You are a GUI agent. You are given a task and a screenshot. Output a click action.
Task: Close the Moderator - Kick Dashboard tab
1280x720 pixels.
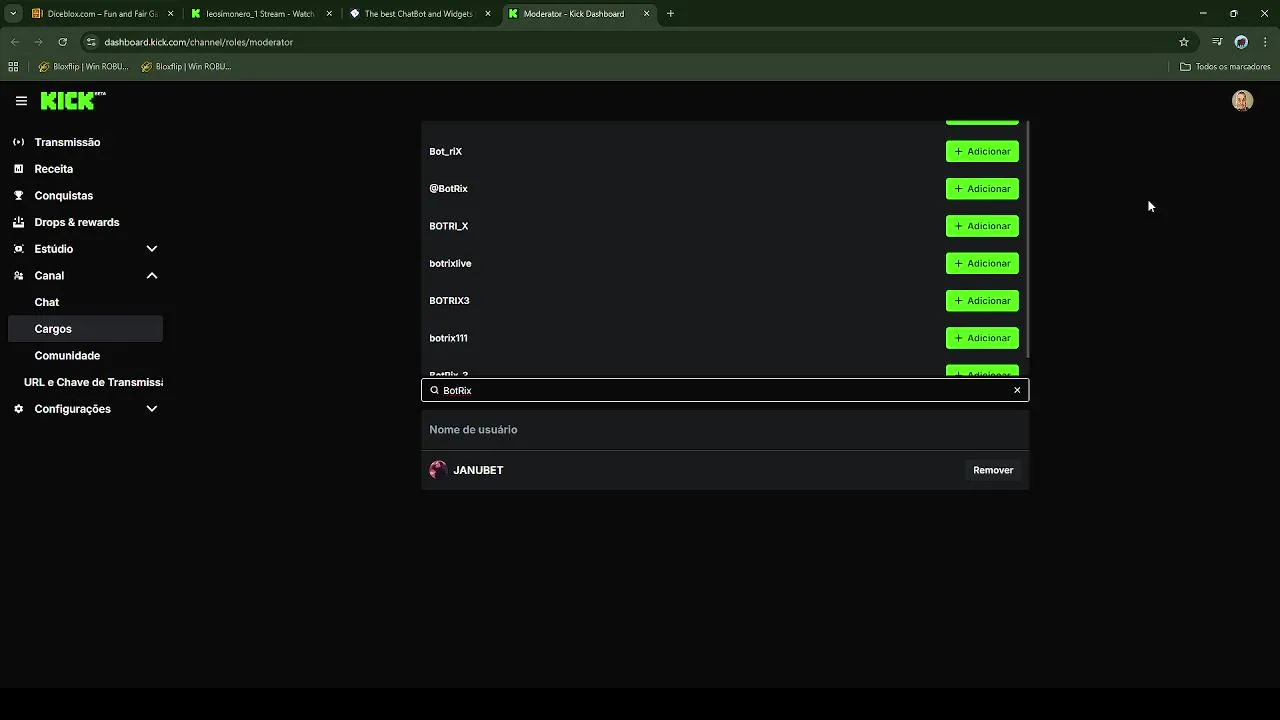[x=646, y=14]
